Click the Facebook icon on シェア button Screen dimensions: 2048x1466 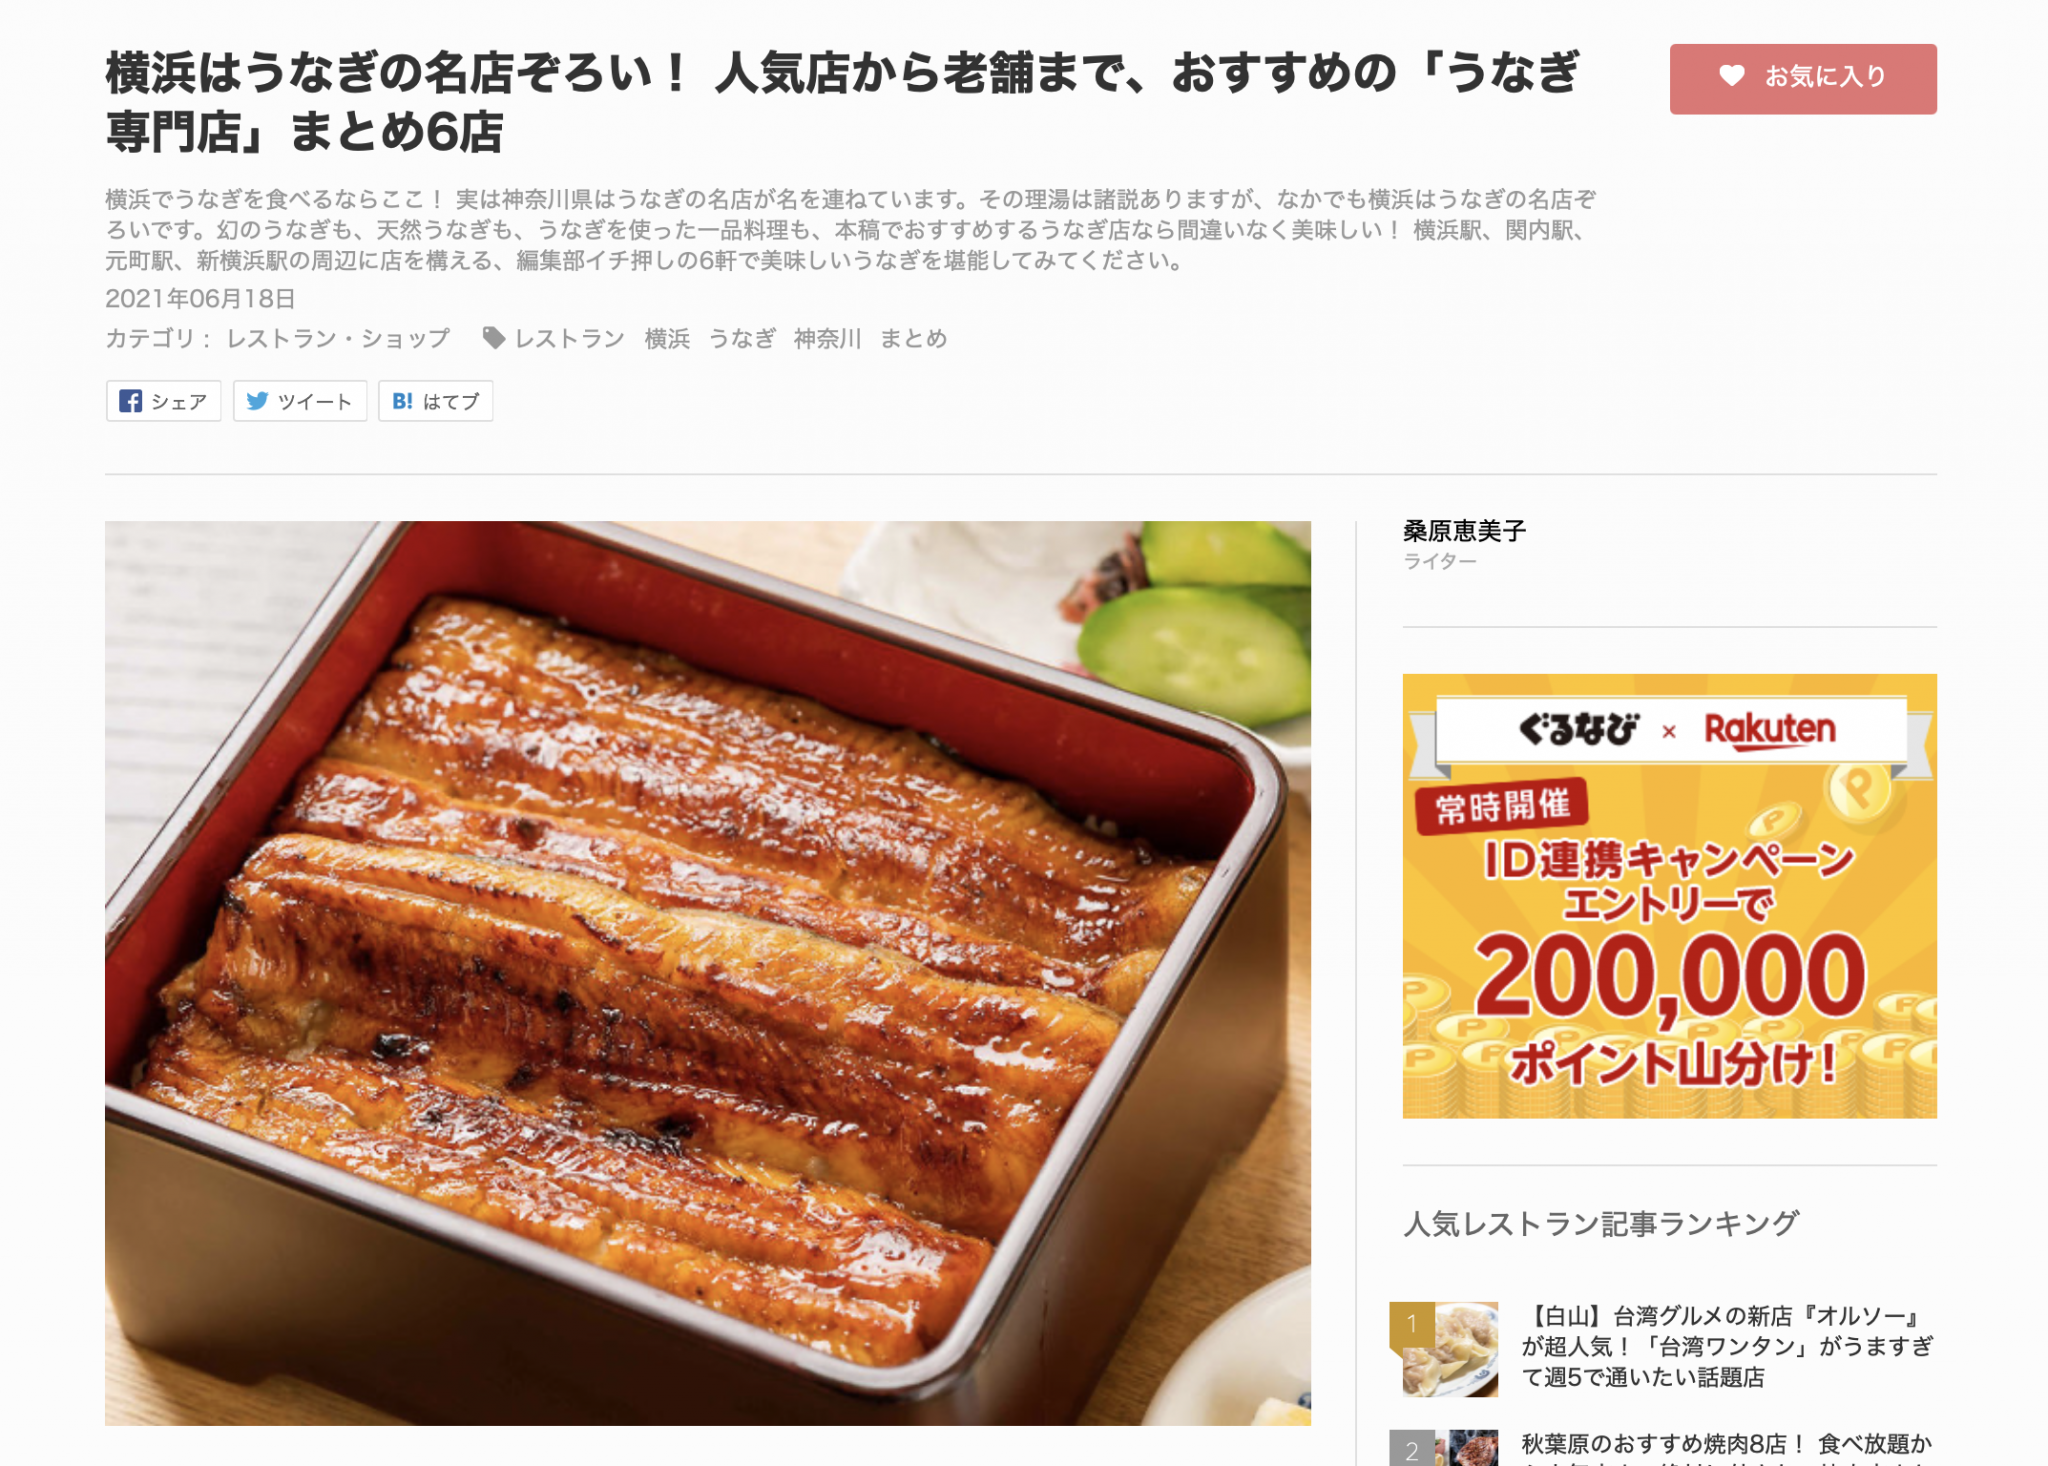pyautogui.click(x=130, y=401)
